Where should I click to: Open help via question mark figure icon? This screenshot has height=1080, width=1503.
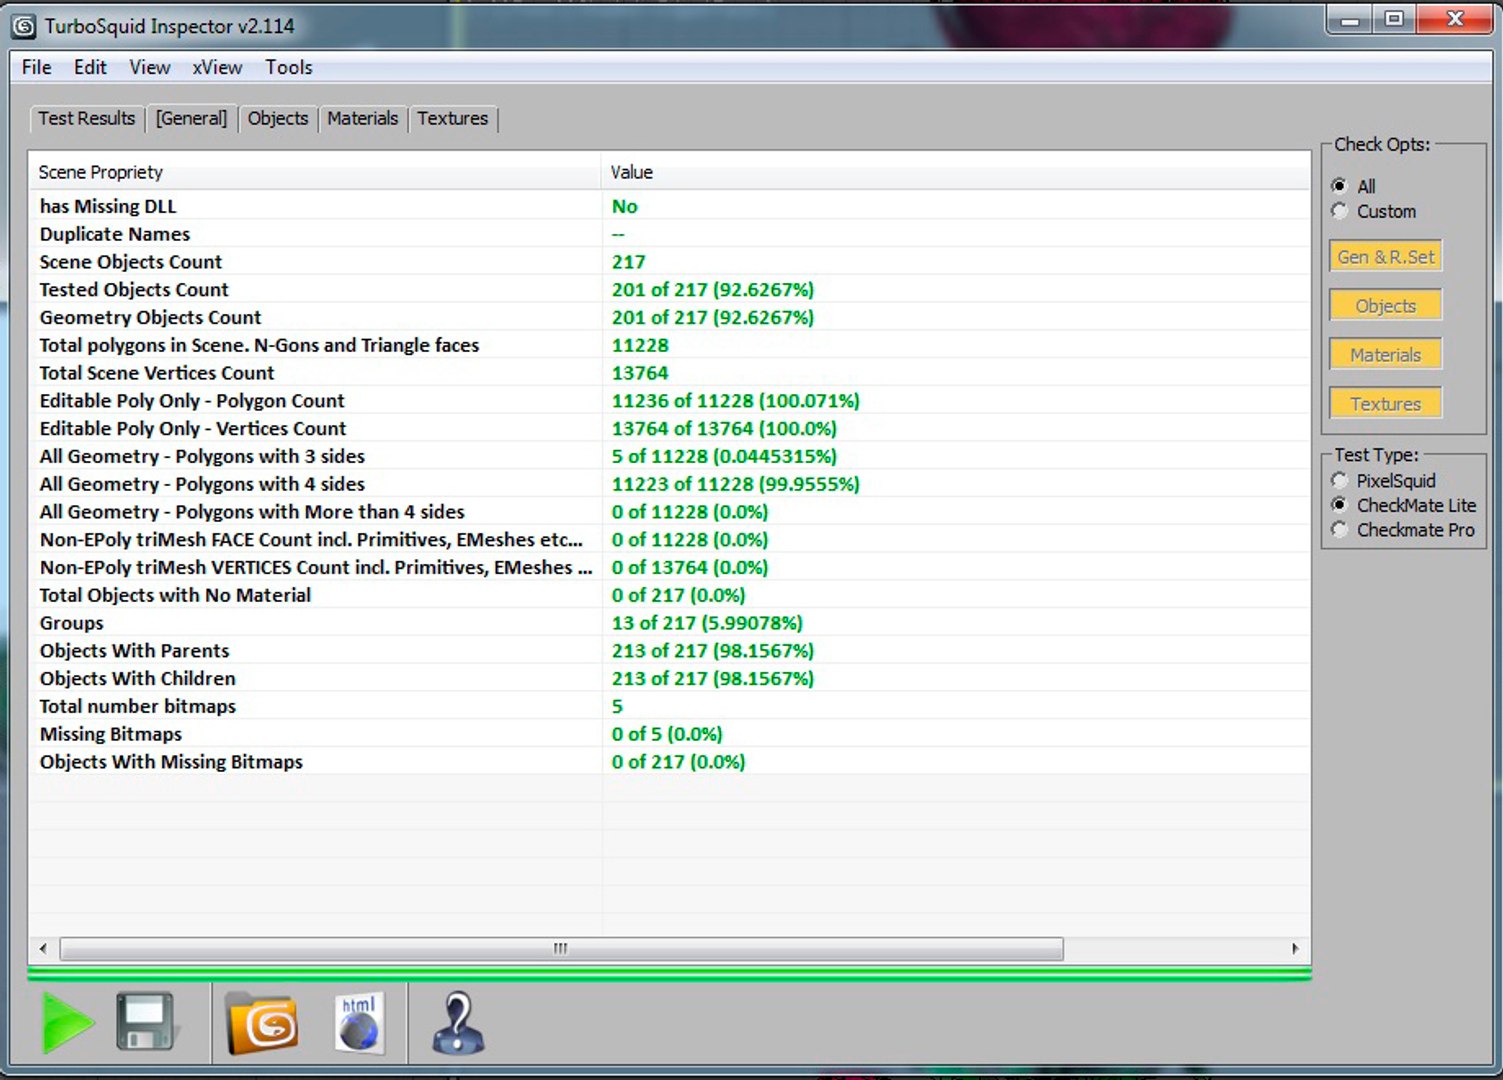click(x=457, y=1022)
